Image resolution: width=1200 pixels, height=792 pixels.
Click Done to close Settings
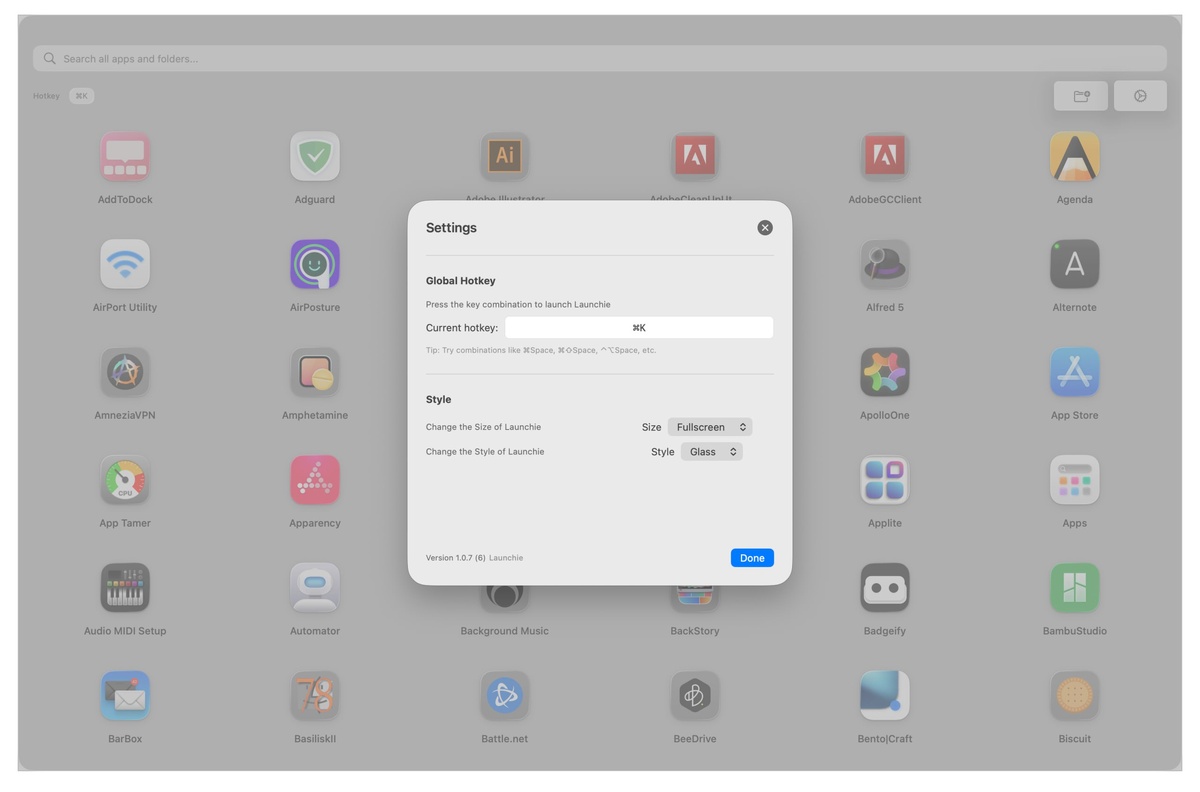(752, 558)
